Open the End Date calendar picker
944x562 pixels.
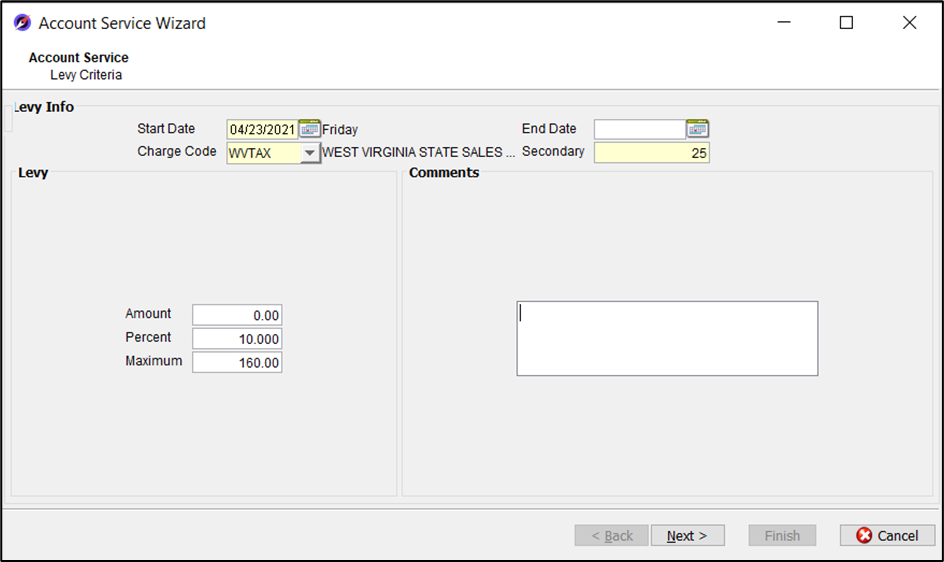tap(697, 129)
